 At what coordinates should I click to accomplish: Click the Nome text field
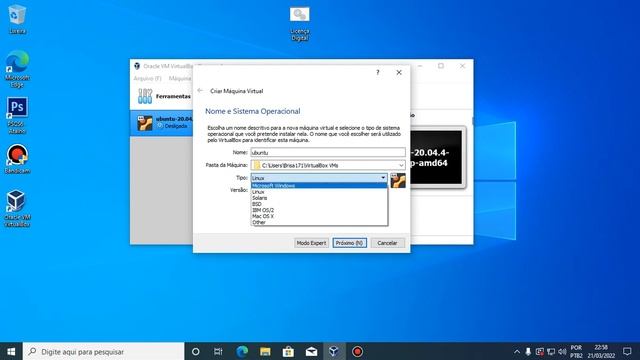328,152
